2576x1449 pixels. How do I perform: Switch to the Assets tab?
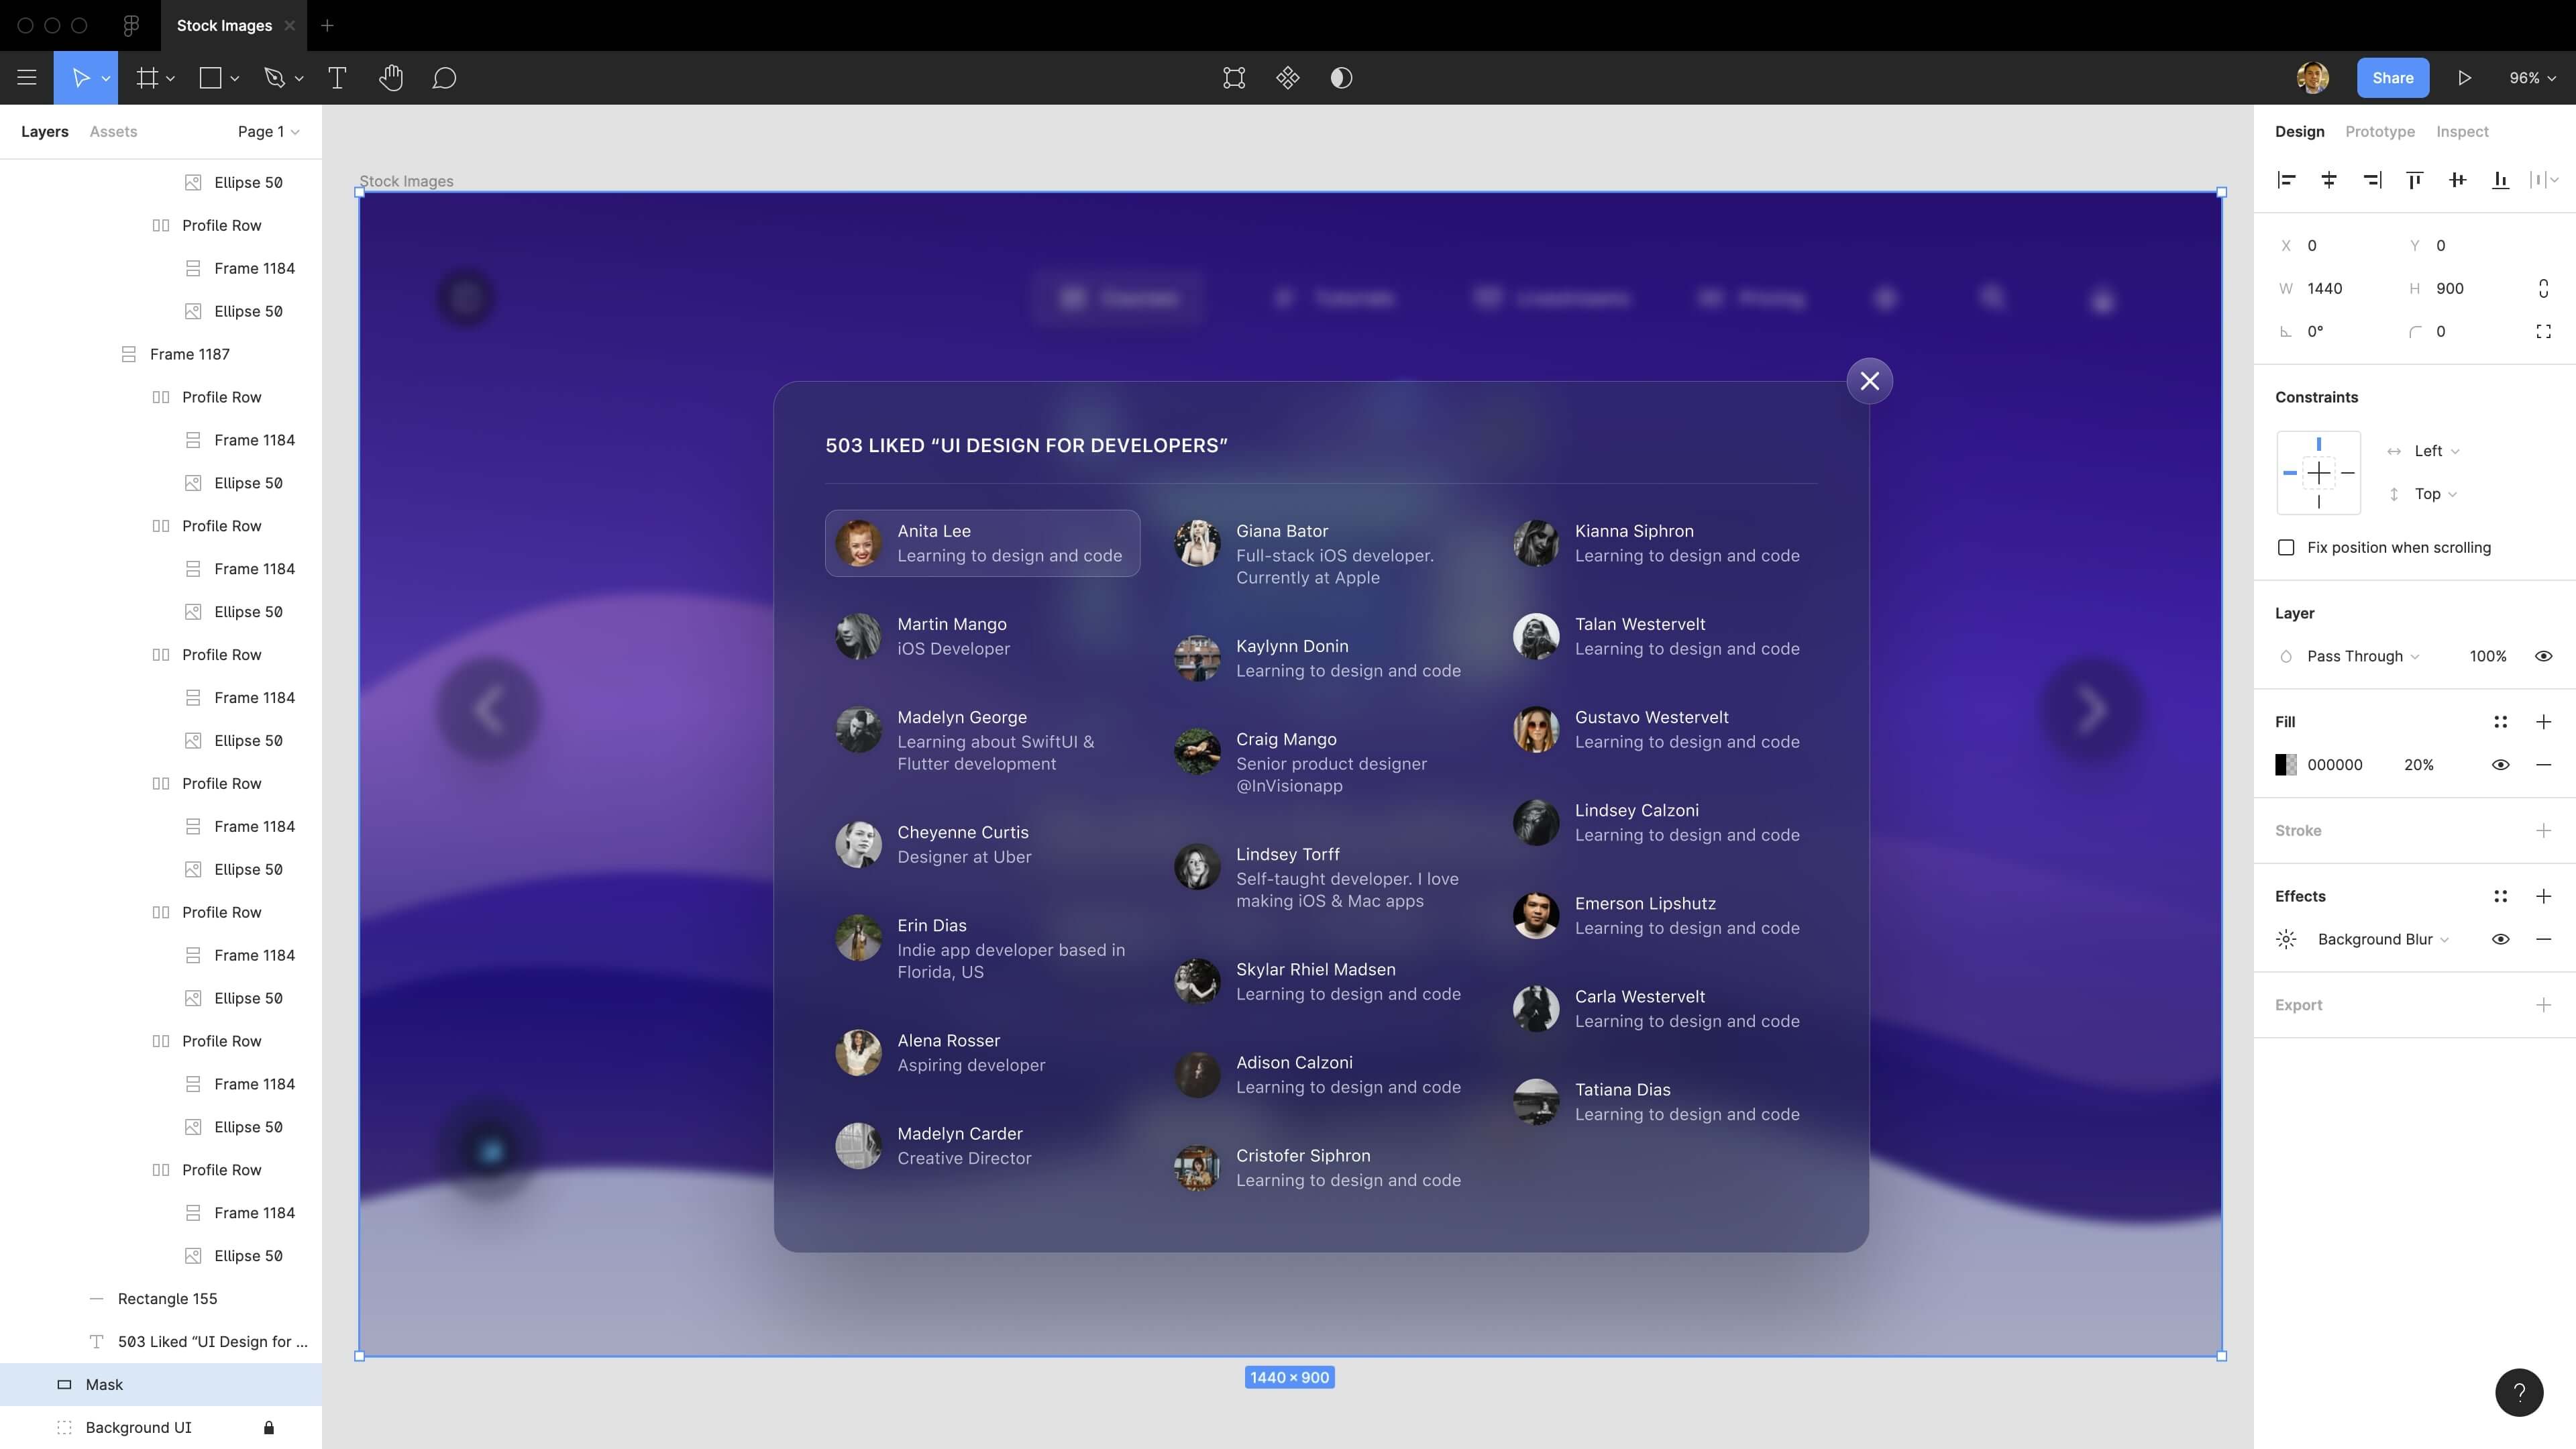tap(113, 132)
